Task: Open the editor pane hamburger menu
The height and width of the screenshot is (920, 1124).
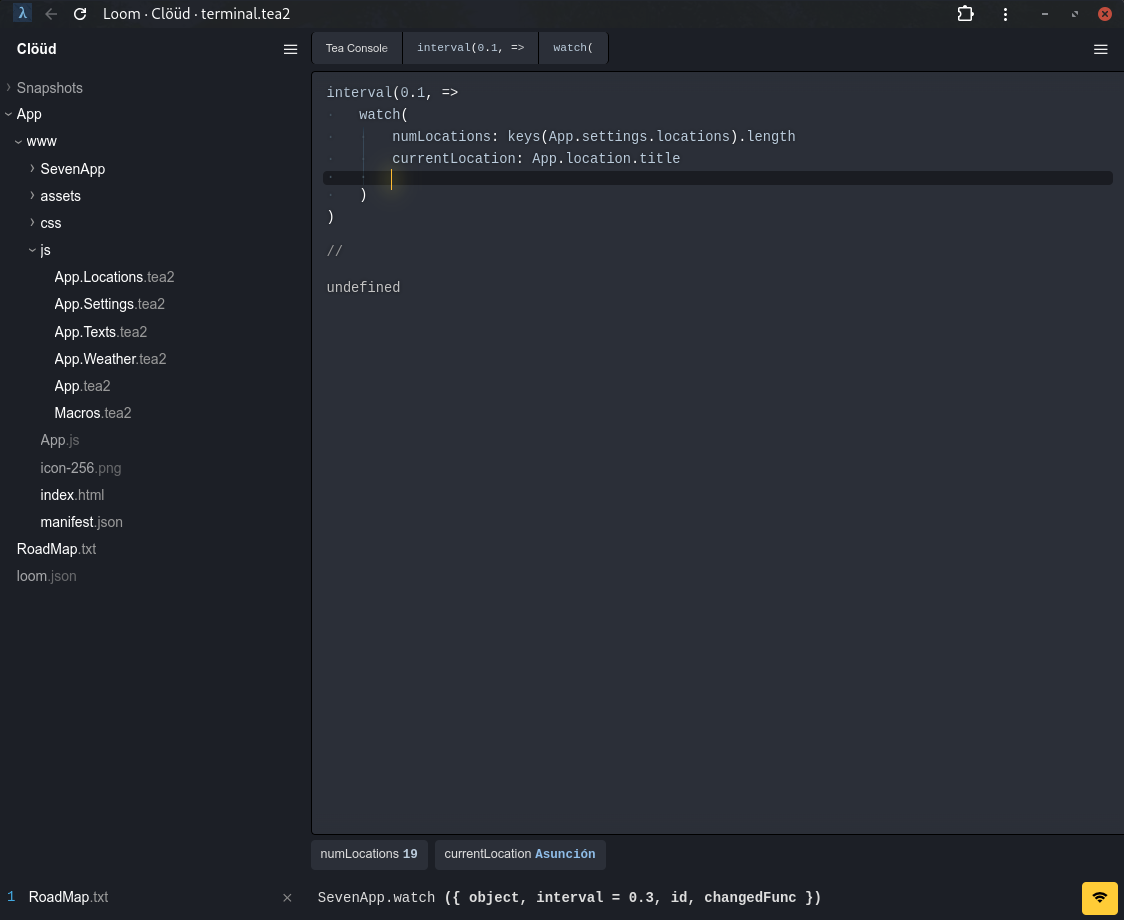Action: tap(1100, 49)
